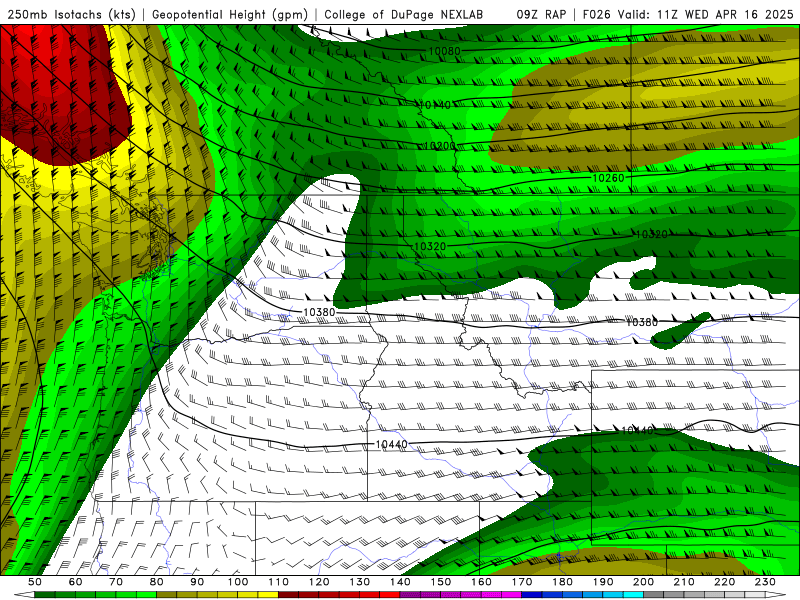800x600 pixels.
Task: Click the 10140 height contour label
Action: click(x=435, y=105)
